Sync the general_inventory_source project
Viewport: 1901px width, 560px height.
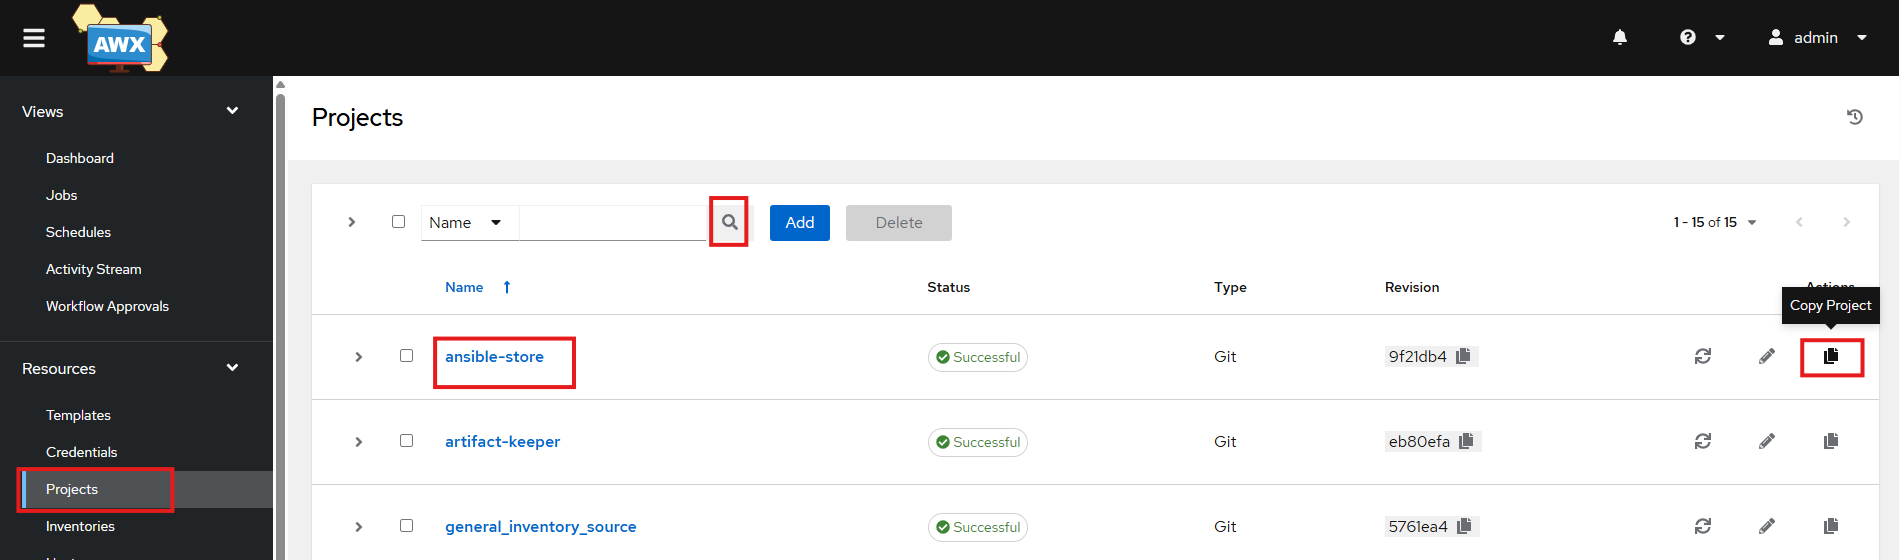1703,526
